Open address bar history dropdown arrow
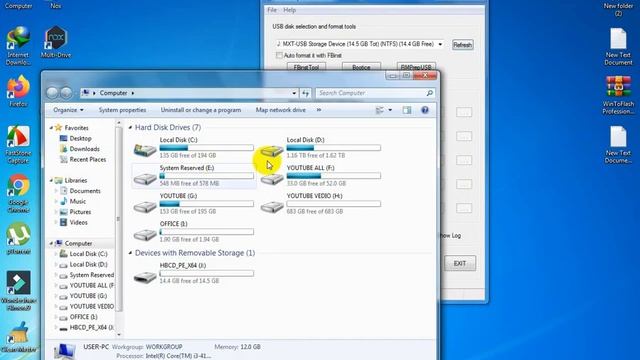The image size is (640, 360). 294,93
